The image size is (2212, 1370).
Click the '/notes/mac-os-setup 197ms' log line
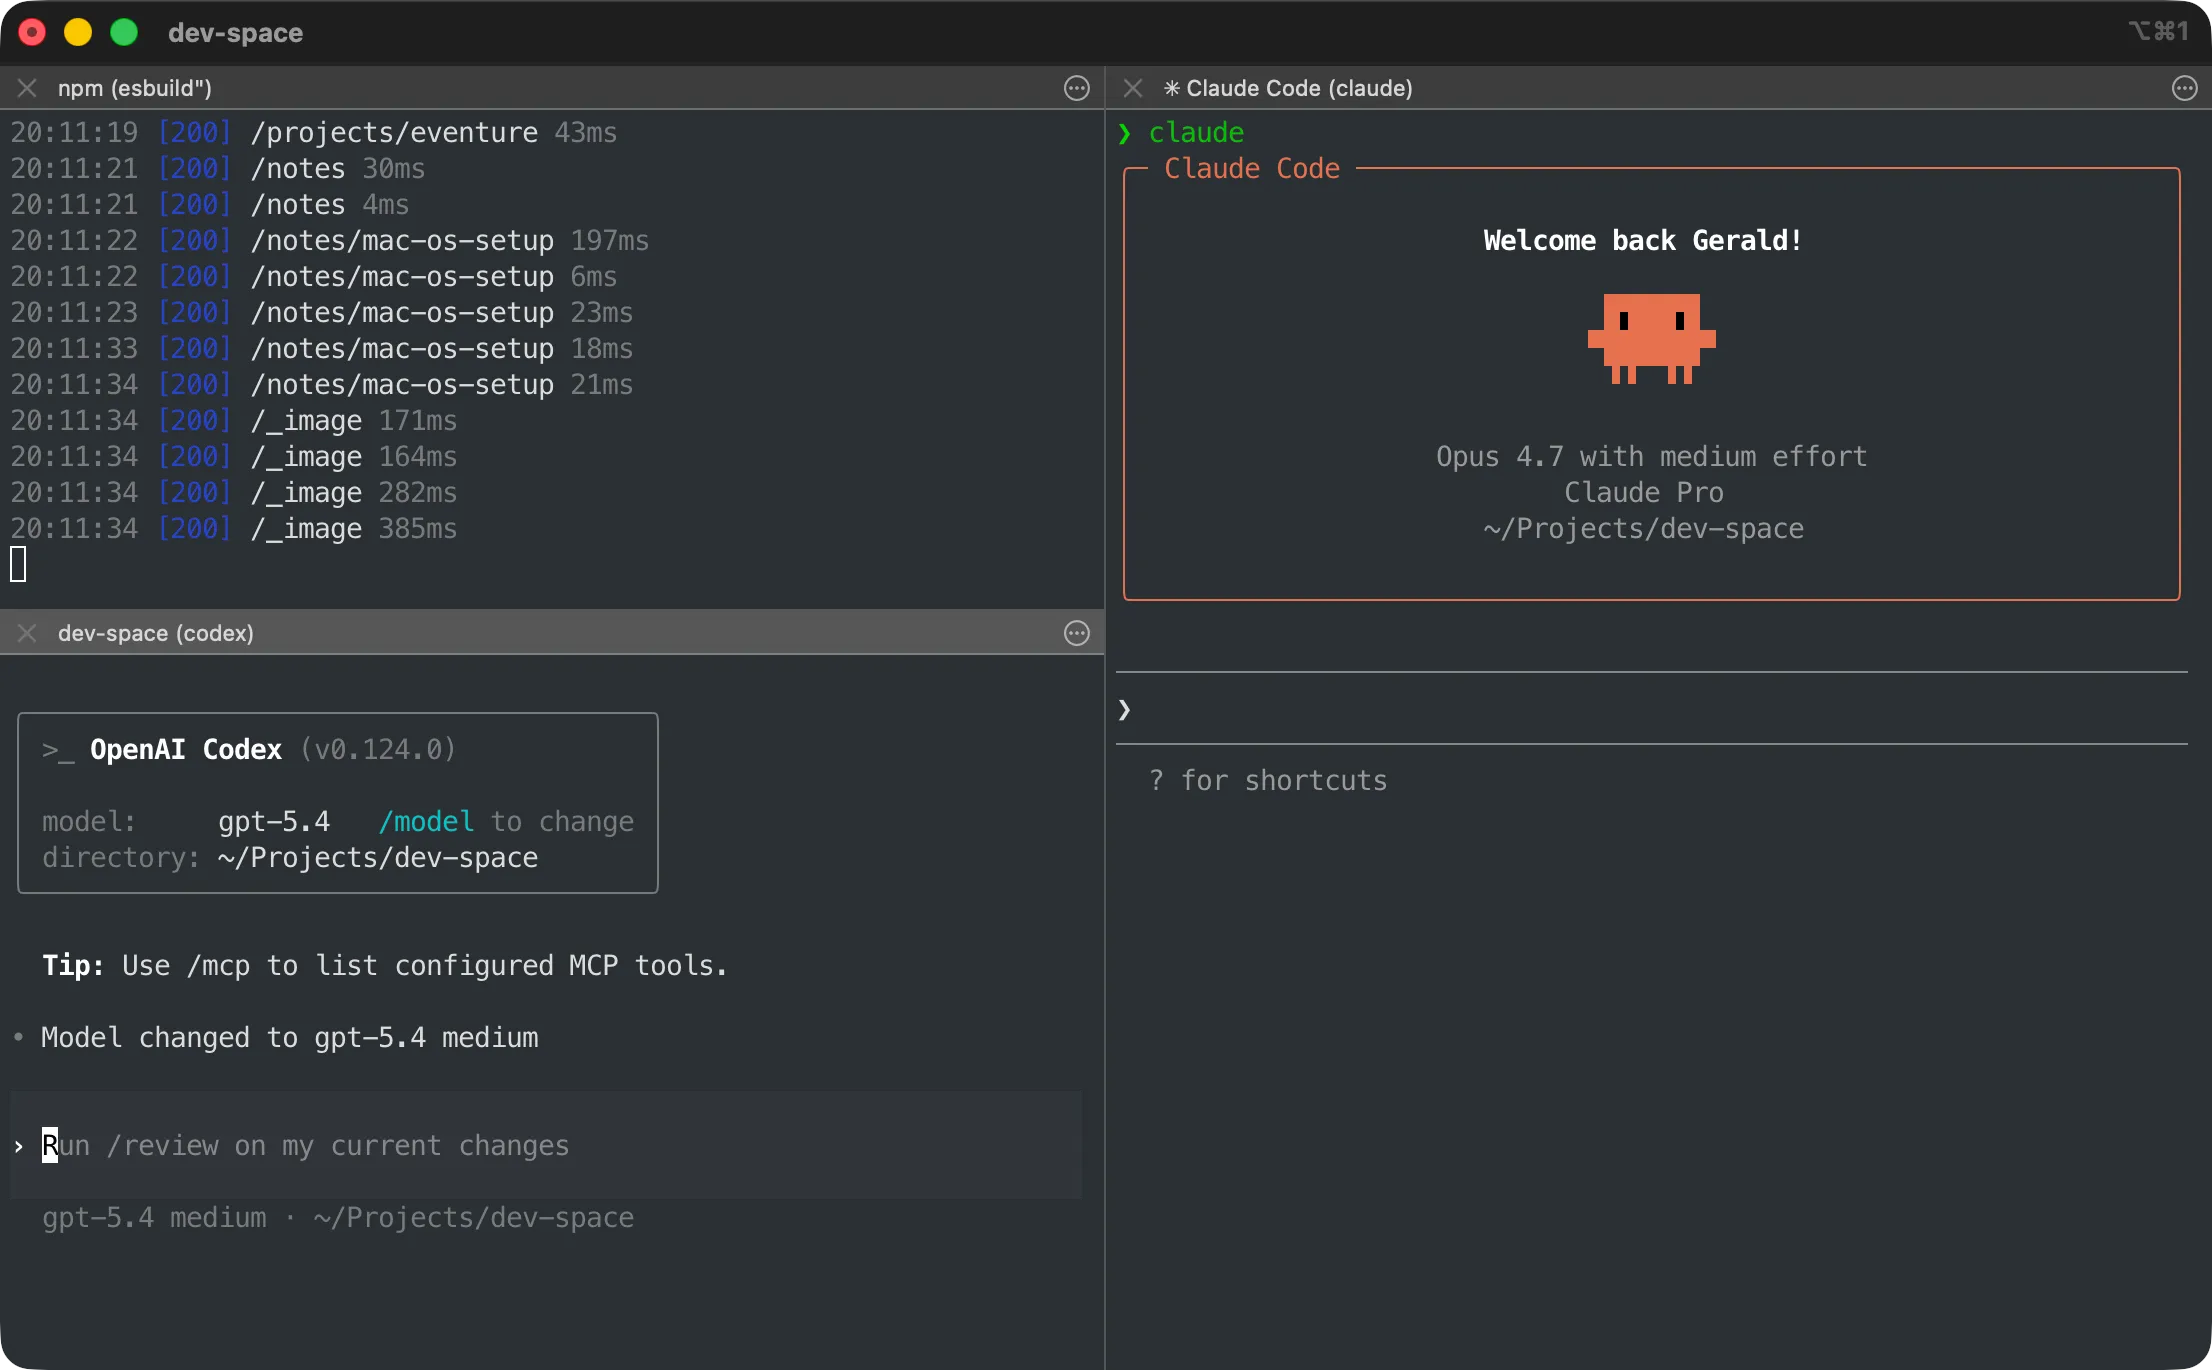coord(330,240)
